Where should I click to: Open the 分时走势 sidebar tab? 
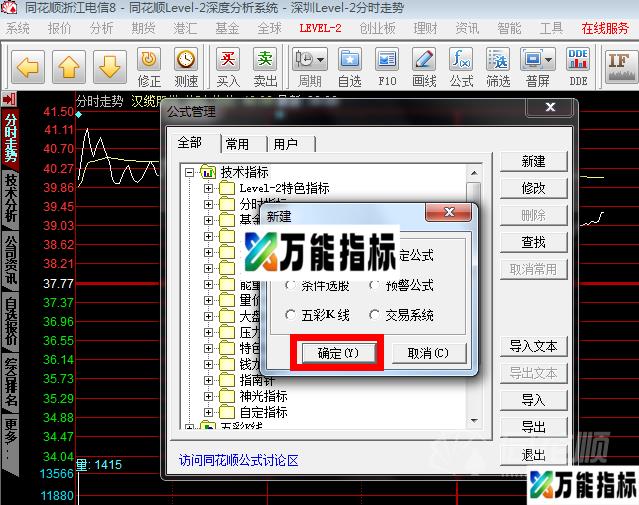[11, 137]
